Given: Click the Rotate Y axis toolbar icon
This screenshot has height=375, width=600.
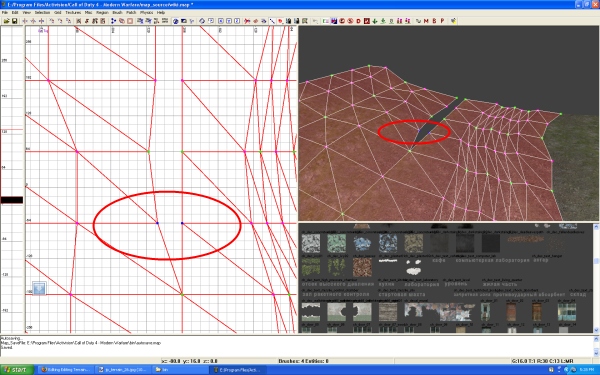Looking at the screenshot, I should pos(60,21).
